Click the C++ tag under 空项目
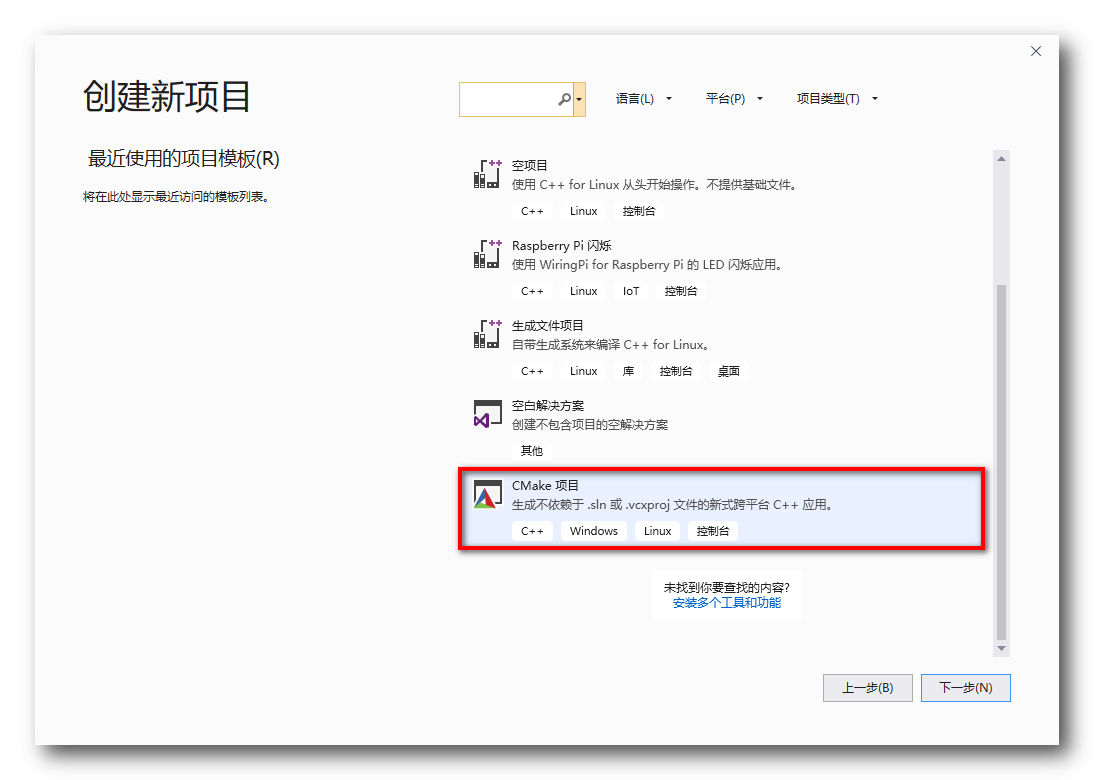The height and width of the screenshot is (780, 1094). [x=532, y=211]
